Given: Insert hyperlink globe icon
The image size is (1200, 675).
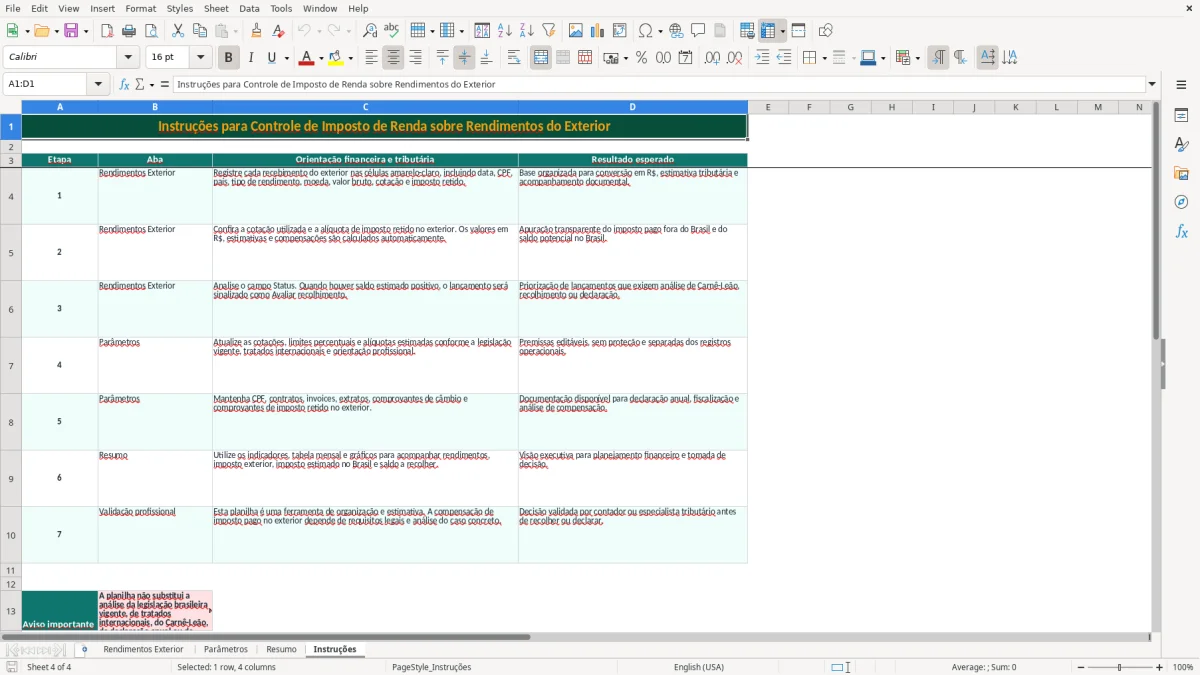Looking at the screenshot, I should point(677,31).
